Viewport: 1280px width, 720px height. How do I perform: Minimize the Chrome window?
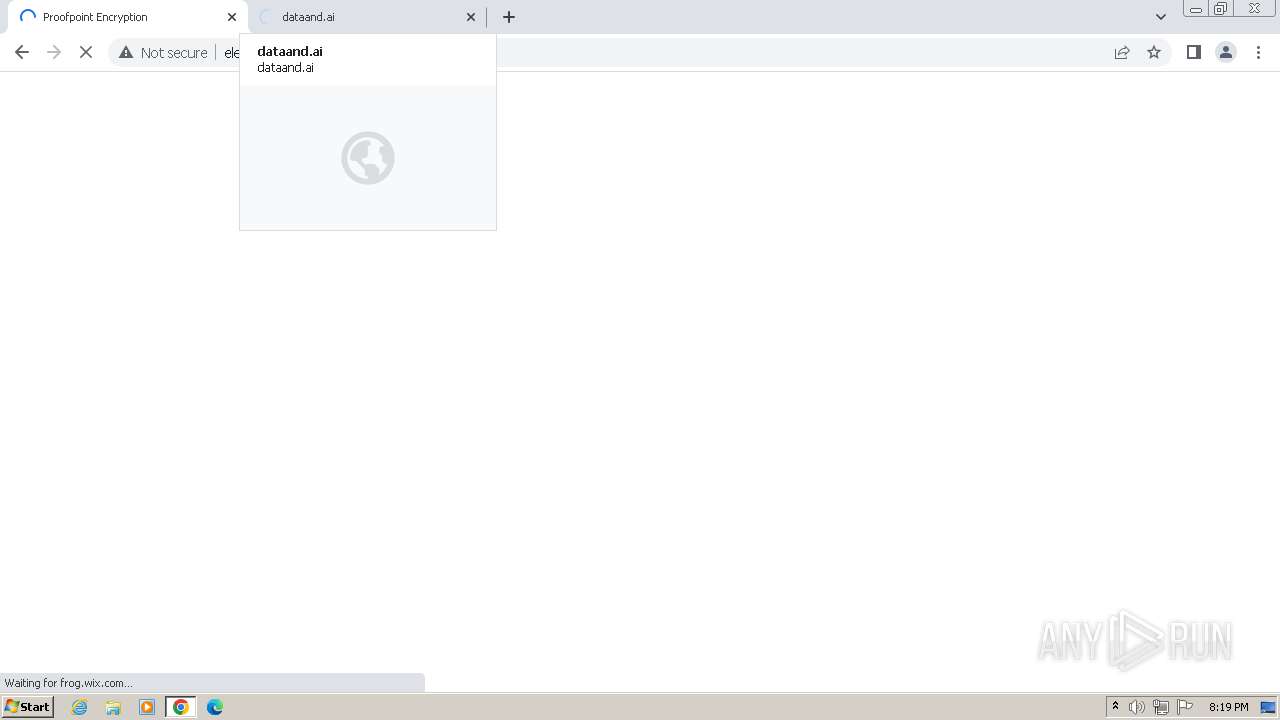[x=1196, y=9]
